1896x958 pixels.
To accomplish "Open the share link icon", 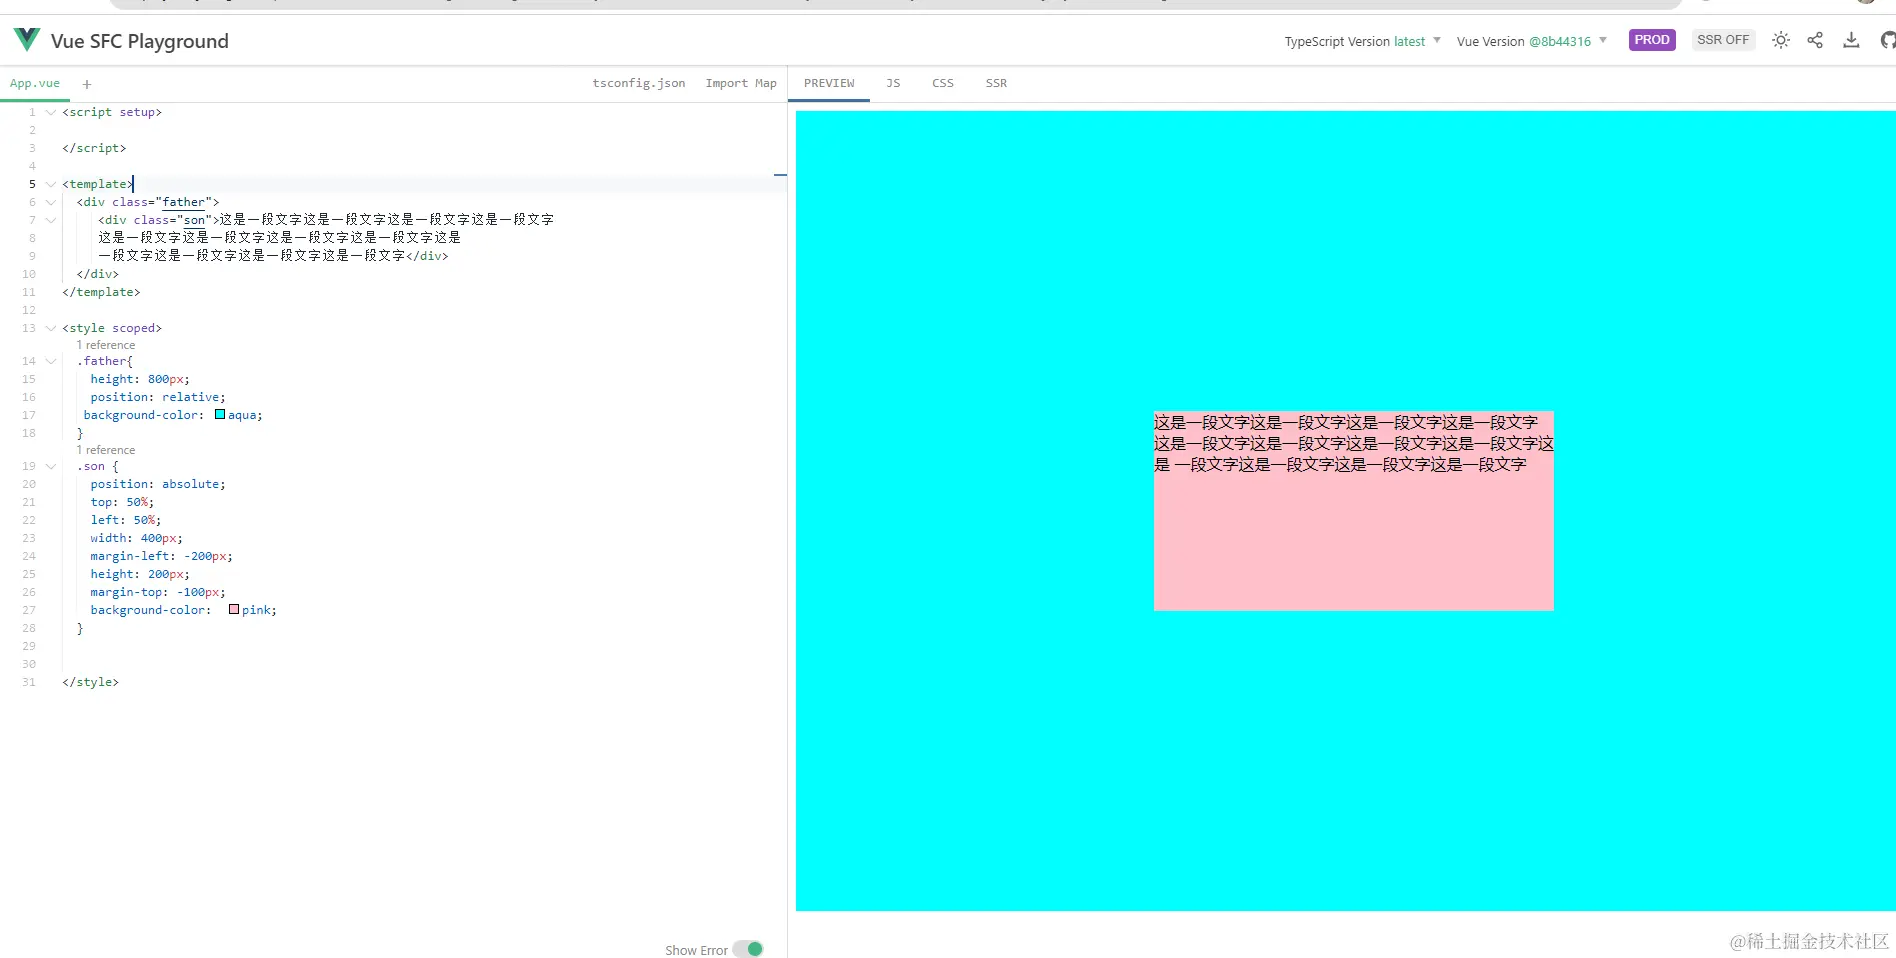I will tap(1815, 40).
